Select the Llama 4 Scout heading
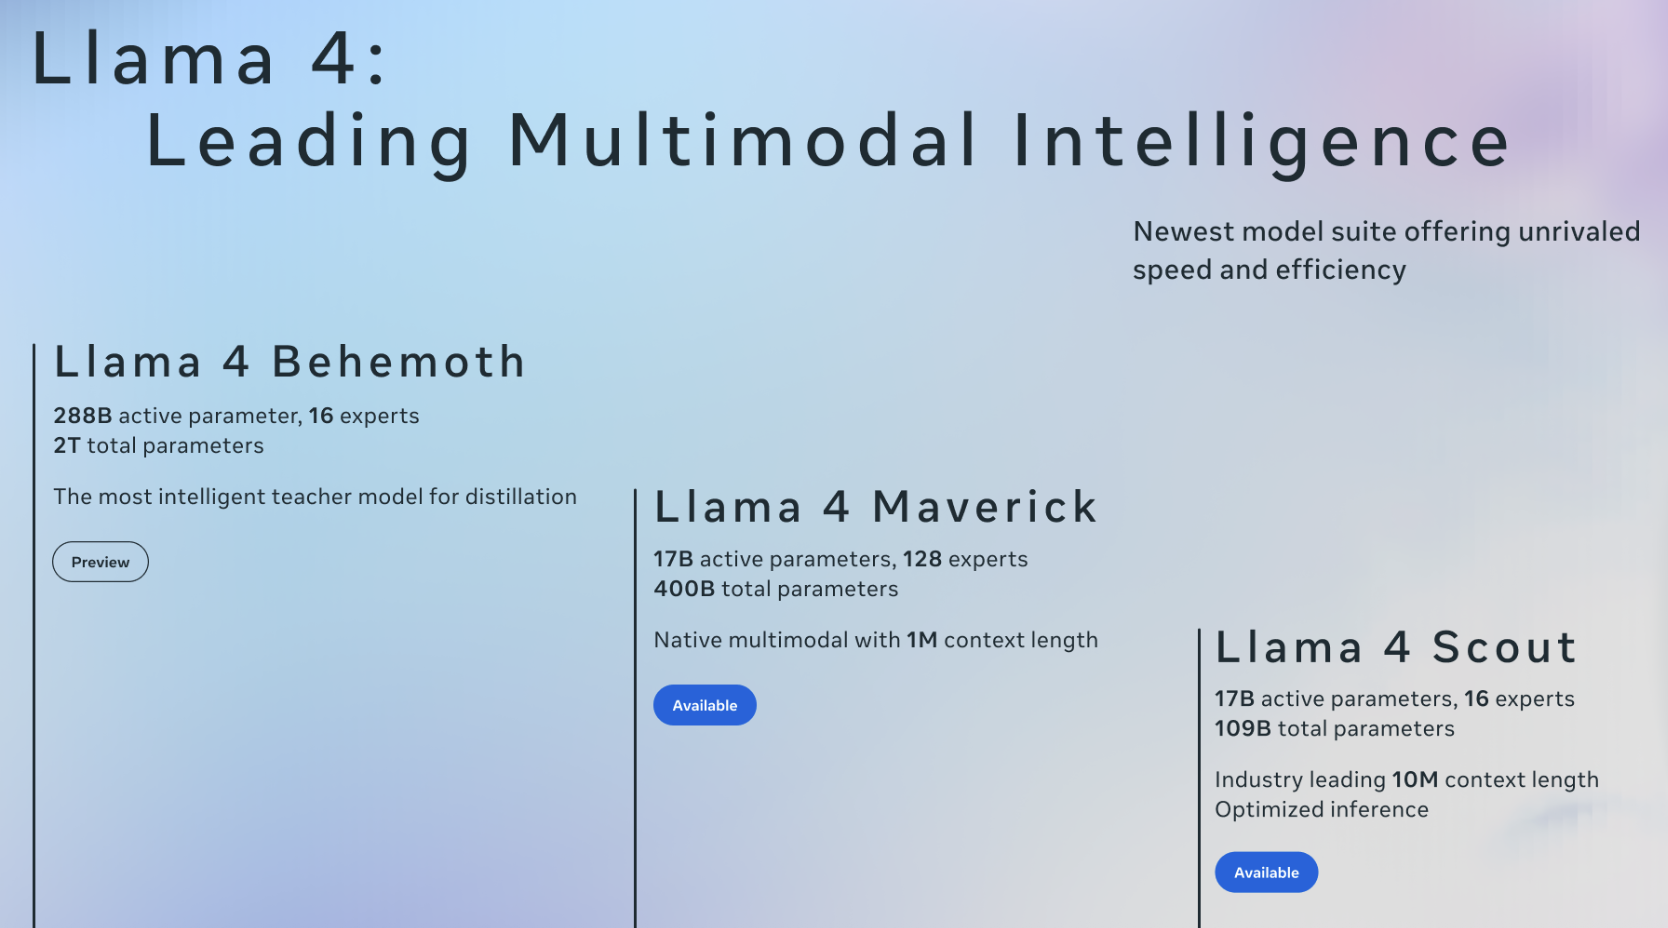 click(1396, 647)
